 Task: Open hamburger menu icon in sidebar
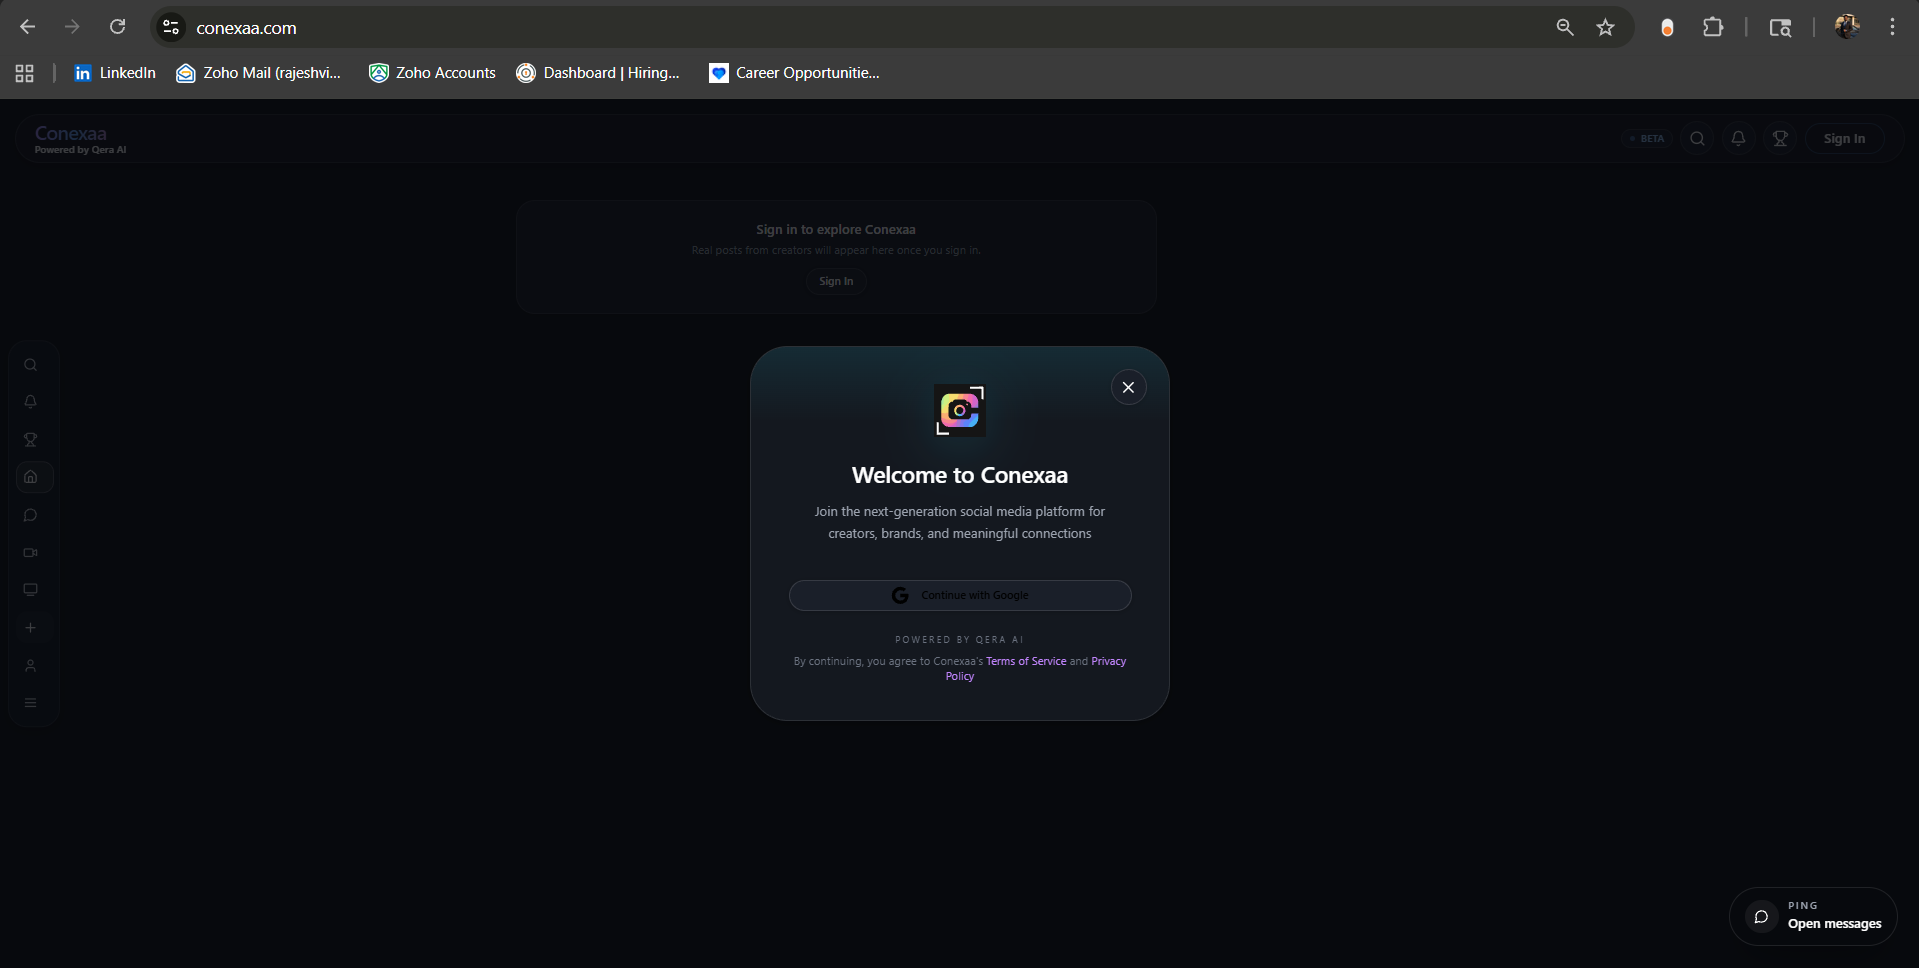tap(31, 703)
